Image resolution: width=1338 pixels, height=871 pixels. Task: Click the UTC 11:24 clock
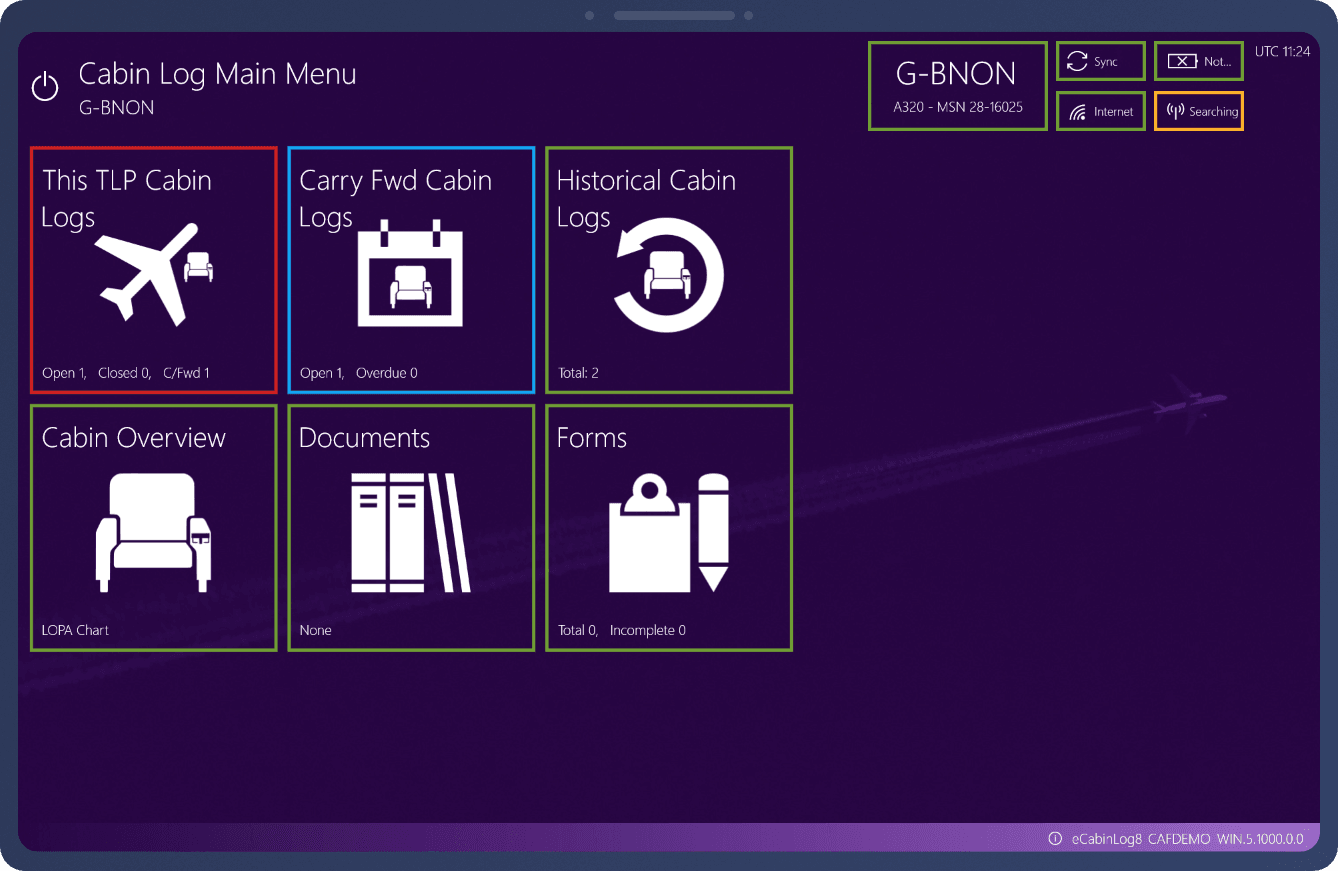pyautogui.click(x=1282, y=51)
